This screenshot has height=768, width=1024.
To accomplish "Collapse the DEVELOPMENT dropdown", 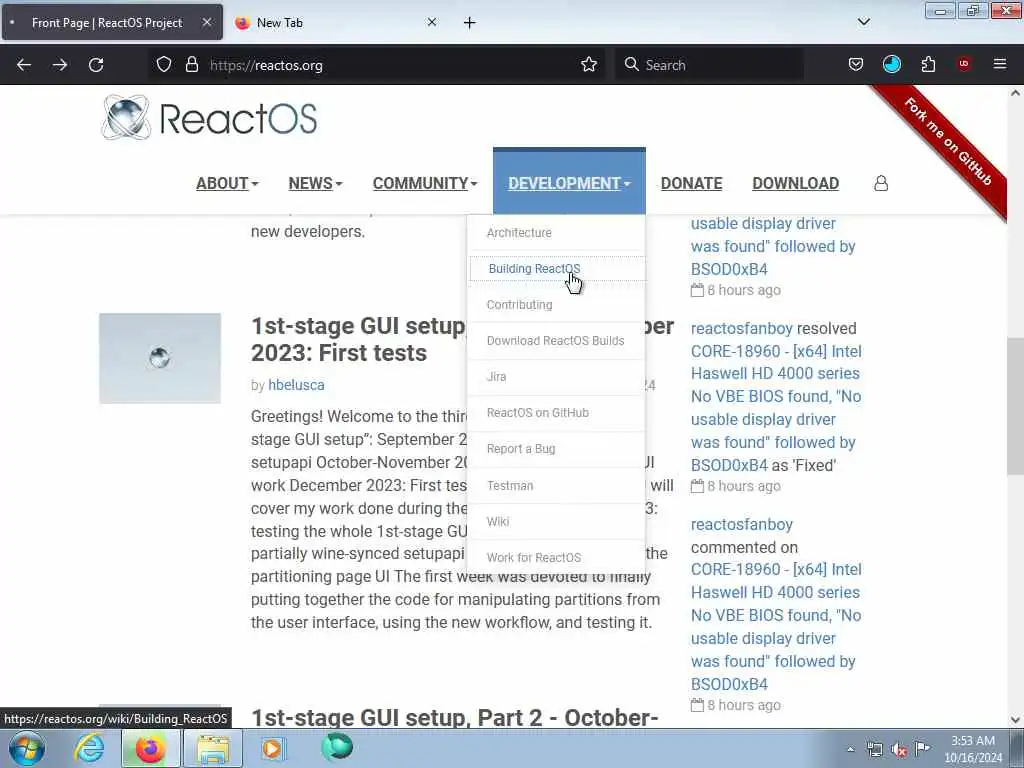I will point(569,184).
